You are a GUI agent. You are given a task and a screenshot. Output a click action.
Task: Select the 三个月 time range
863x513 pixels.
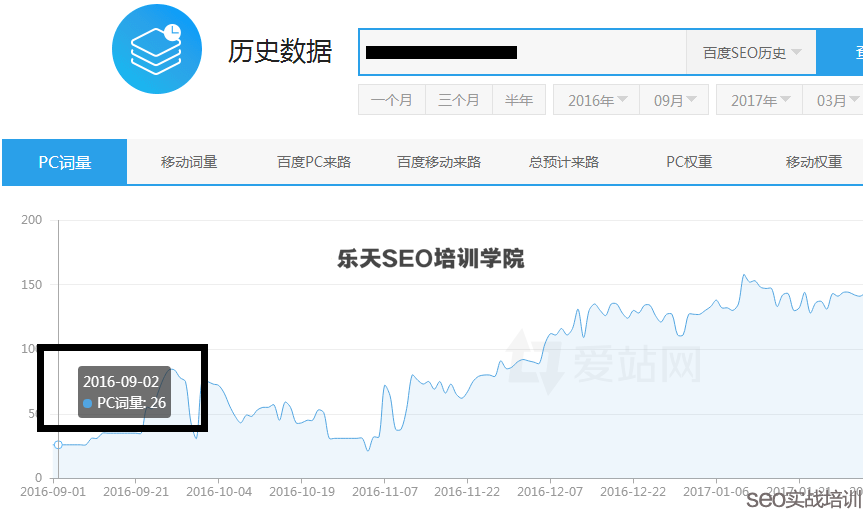(459, 100)
